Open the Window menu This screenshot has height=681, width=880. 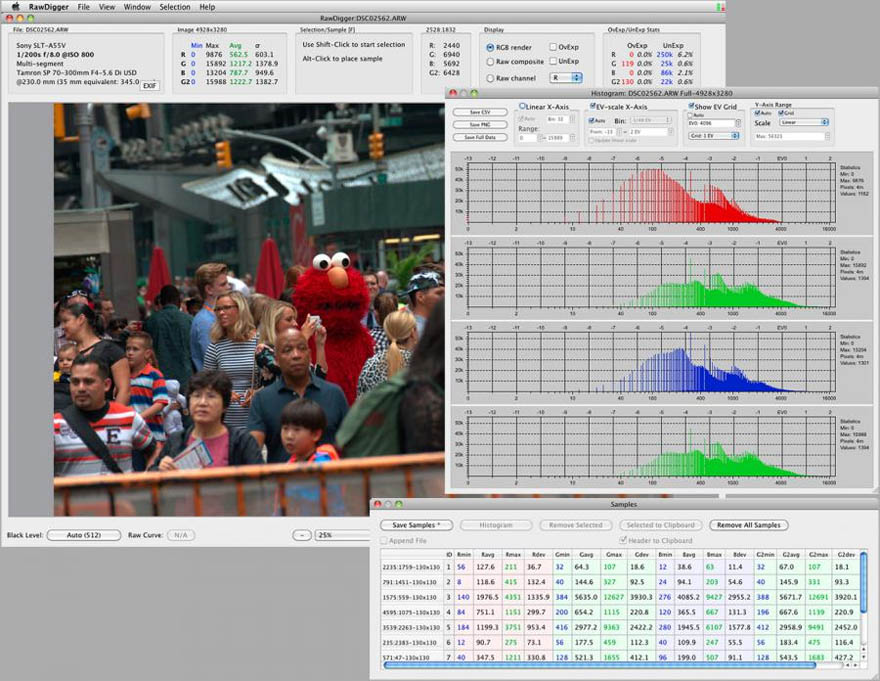coord(137,7)
